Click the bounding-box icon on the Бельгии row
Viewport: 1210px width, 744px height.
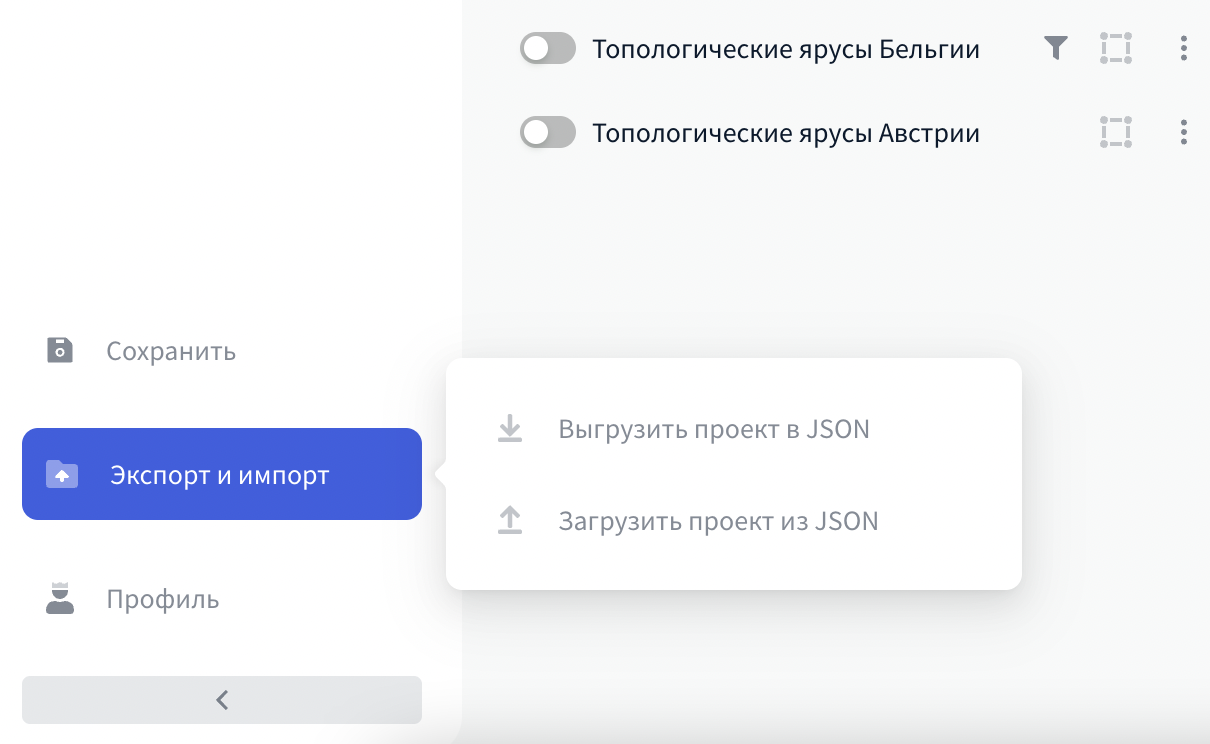[x=1115, y=48]
